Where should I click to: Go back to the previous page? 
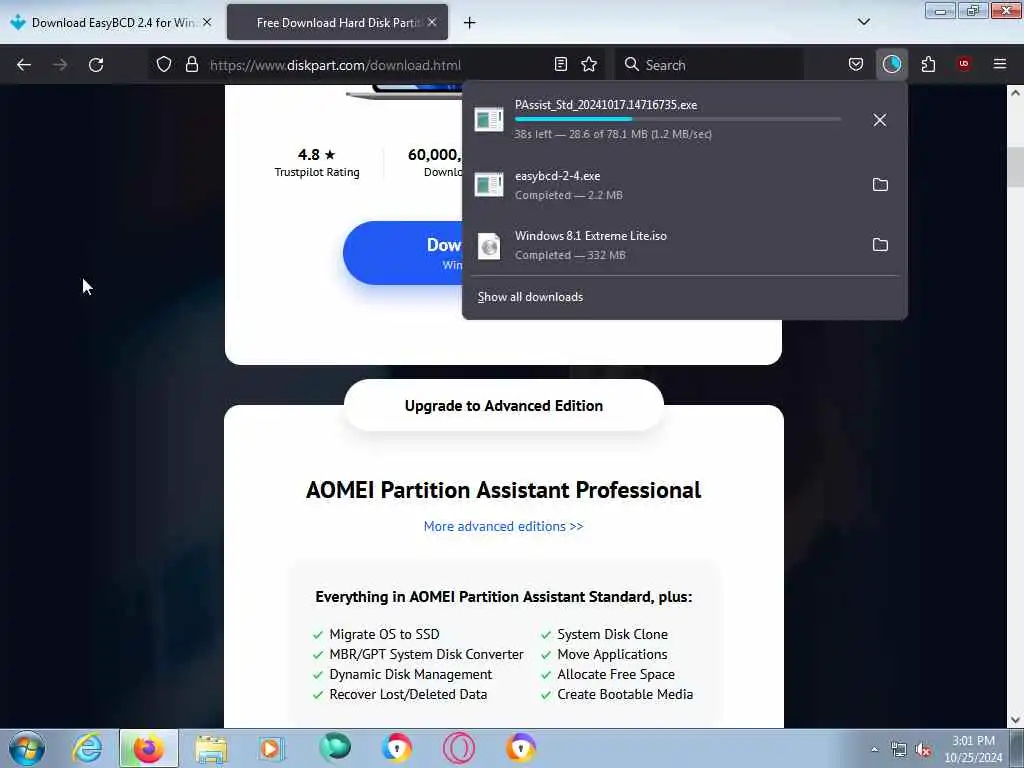coord(24,65)
